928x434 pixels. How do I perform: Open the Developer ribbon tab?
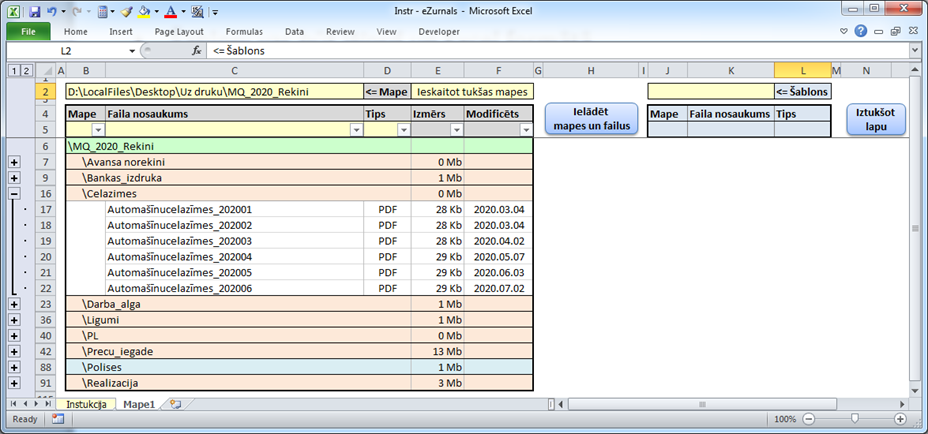pyautogui.click(x=439, y=32)
